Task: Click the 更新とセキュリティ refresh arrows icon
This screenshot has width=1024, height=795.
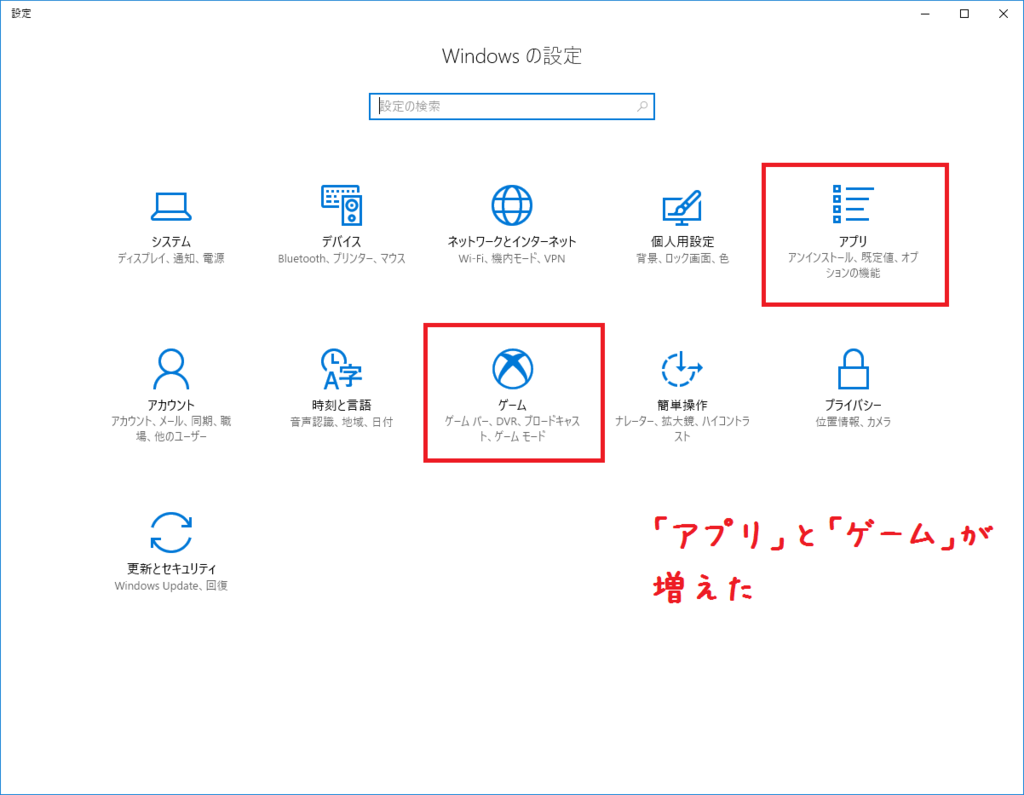Action: coord(171,532)
